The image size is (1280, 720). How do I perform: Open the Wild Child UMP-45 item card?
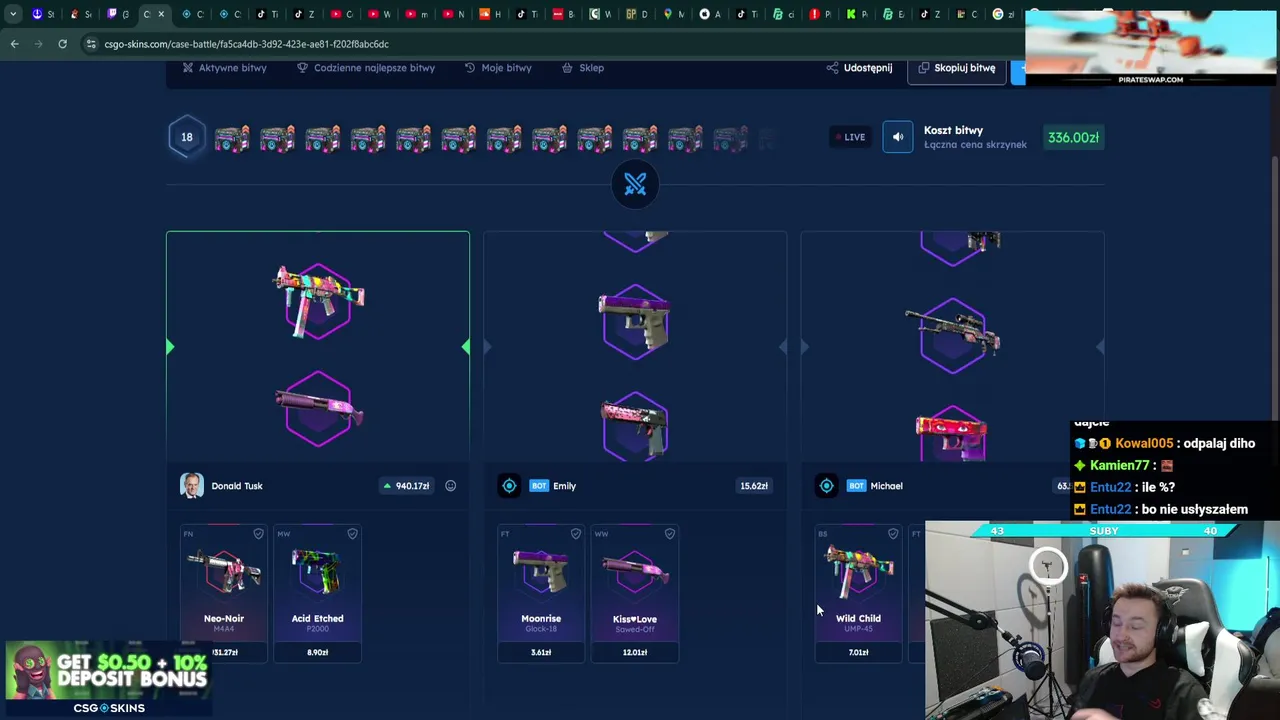(858, 594)
